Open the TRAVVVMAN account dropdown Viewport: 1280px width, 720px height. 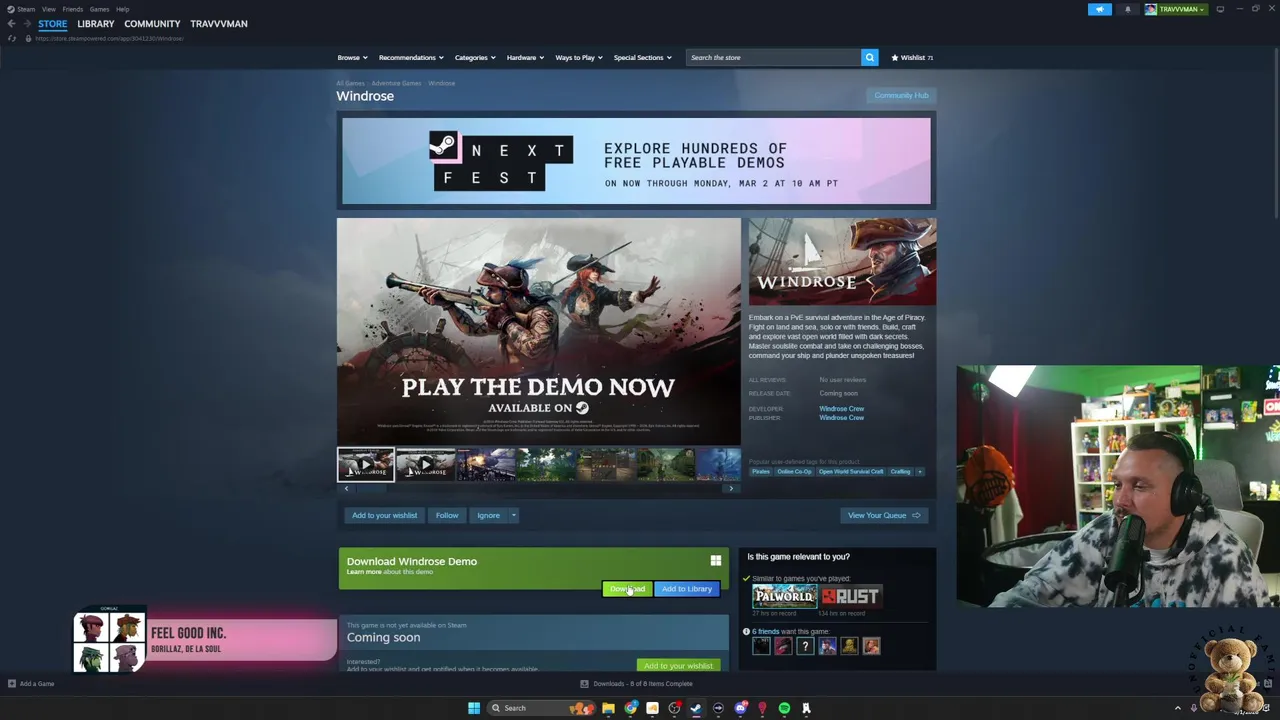[1176, 9]
